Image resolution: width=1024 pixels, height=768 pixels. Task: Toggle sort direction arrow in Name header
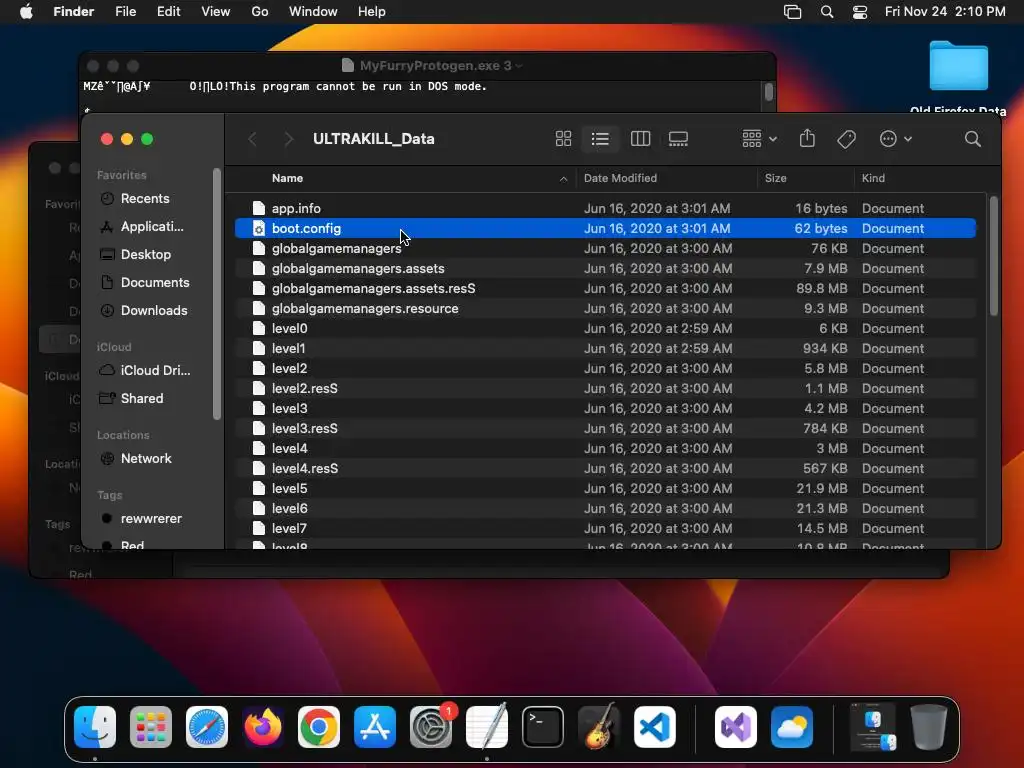(x=564, y=179)
